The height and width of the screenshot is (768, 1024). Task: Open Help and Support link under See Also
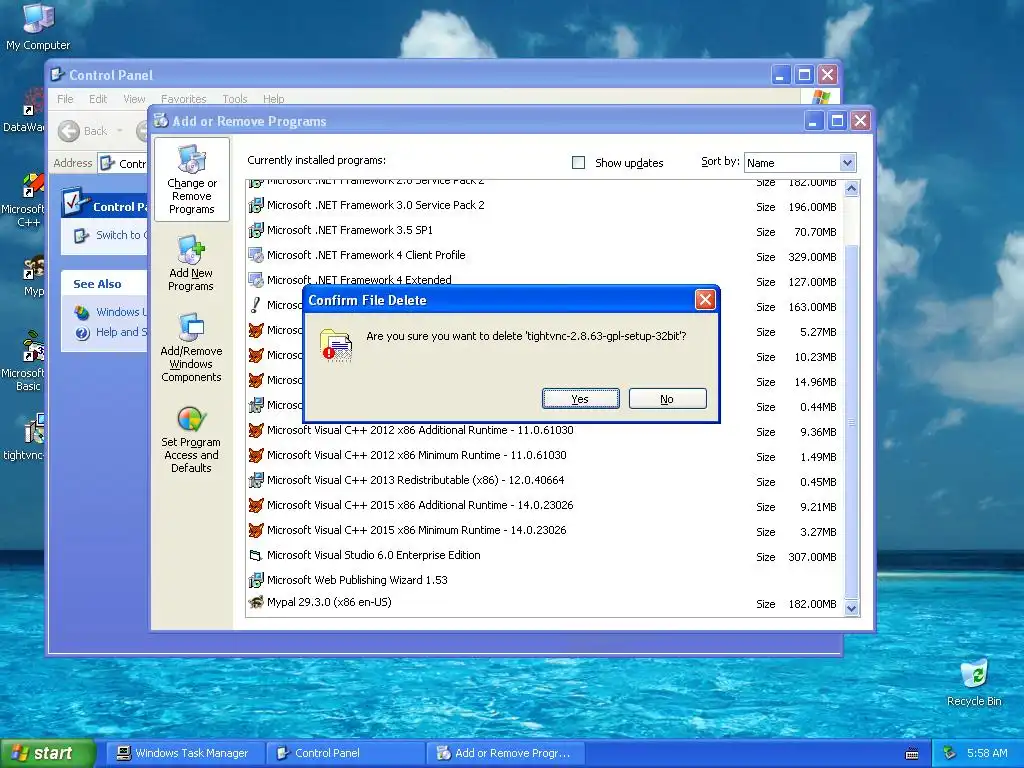point(111,332)
